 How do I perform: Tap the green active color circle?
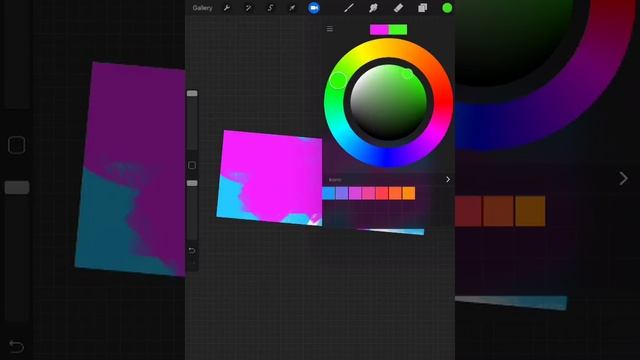pyautogui.click(x=447, y=8)
